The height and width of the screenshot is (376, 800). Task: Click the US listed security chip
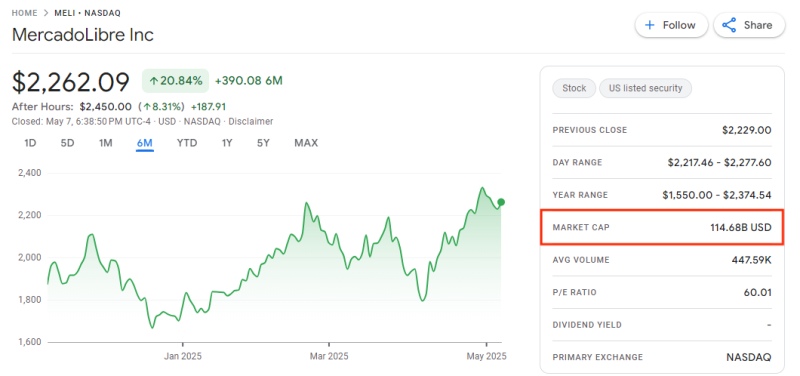tap(645, 88)
